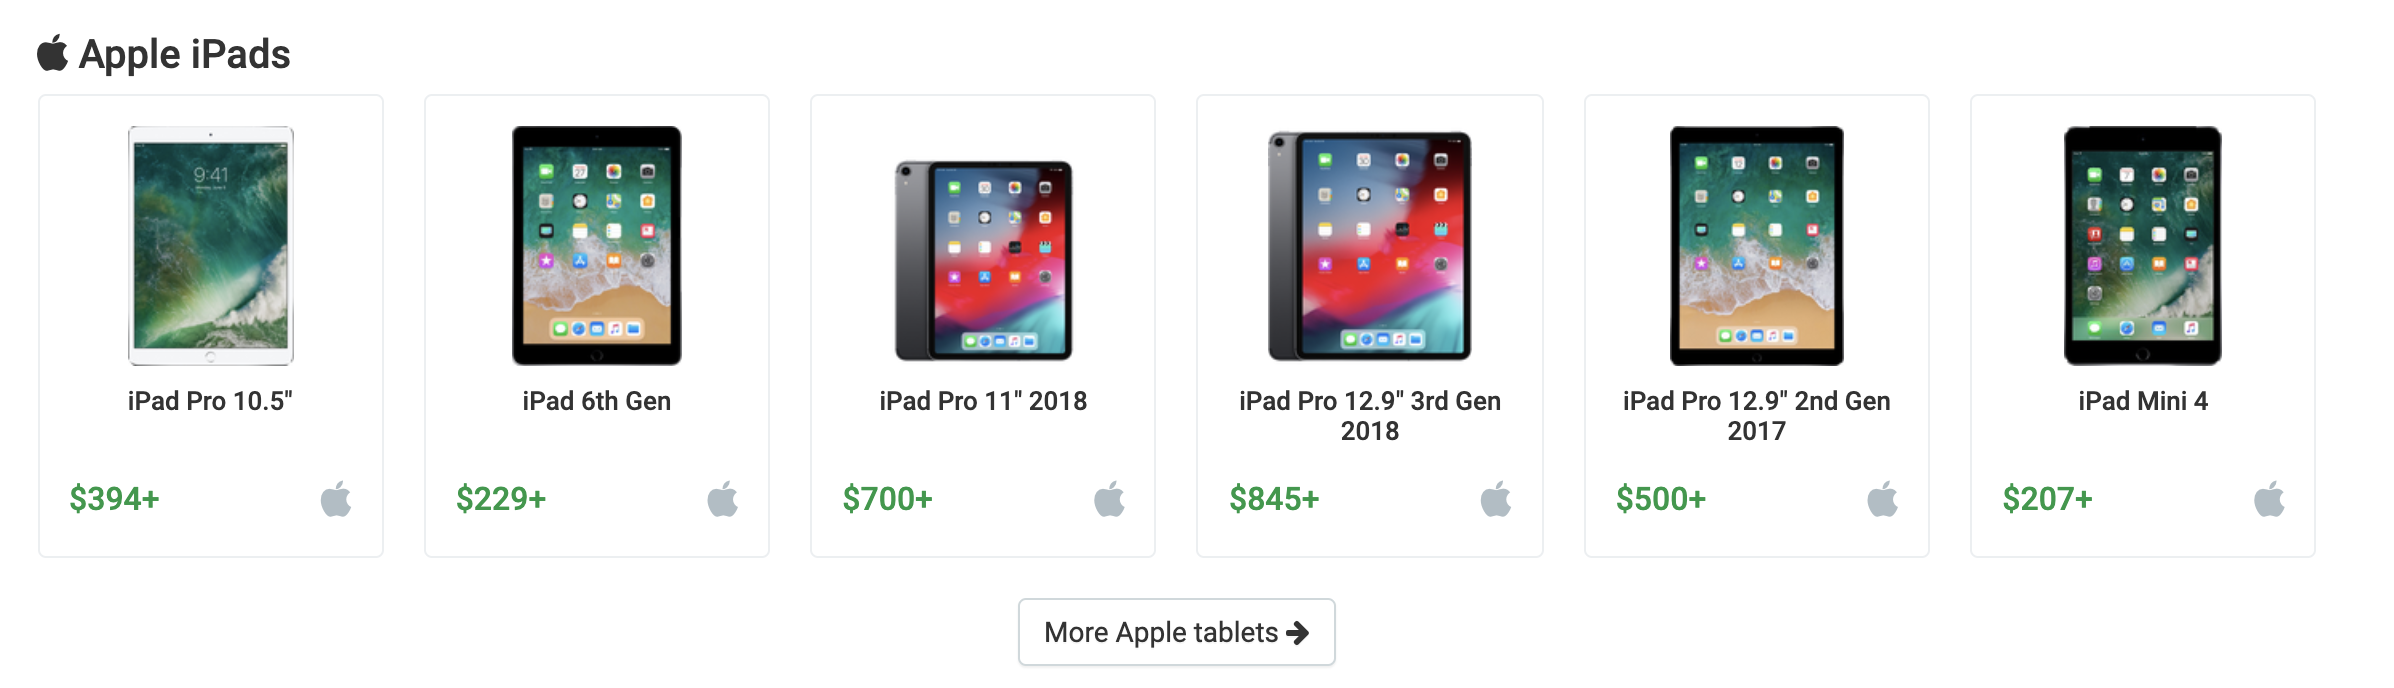Click the $845+ price label

click(x=1274, y=498)
